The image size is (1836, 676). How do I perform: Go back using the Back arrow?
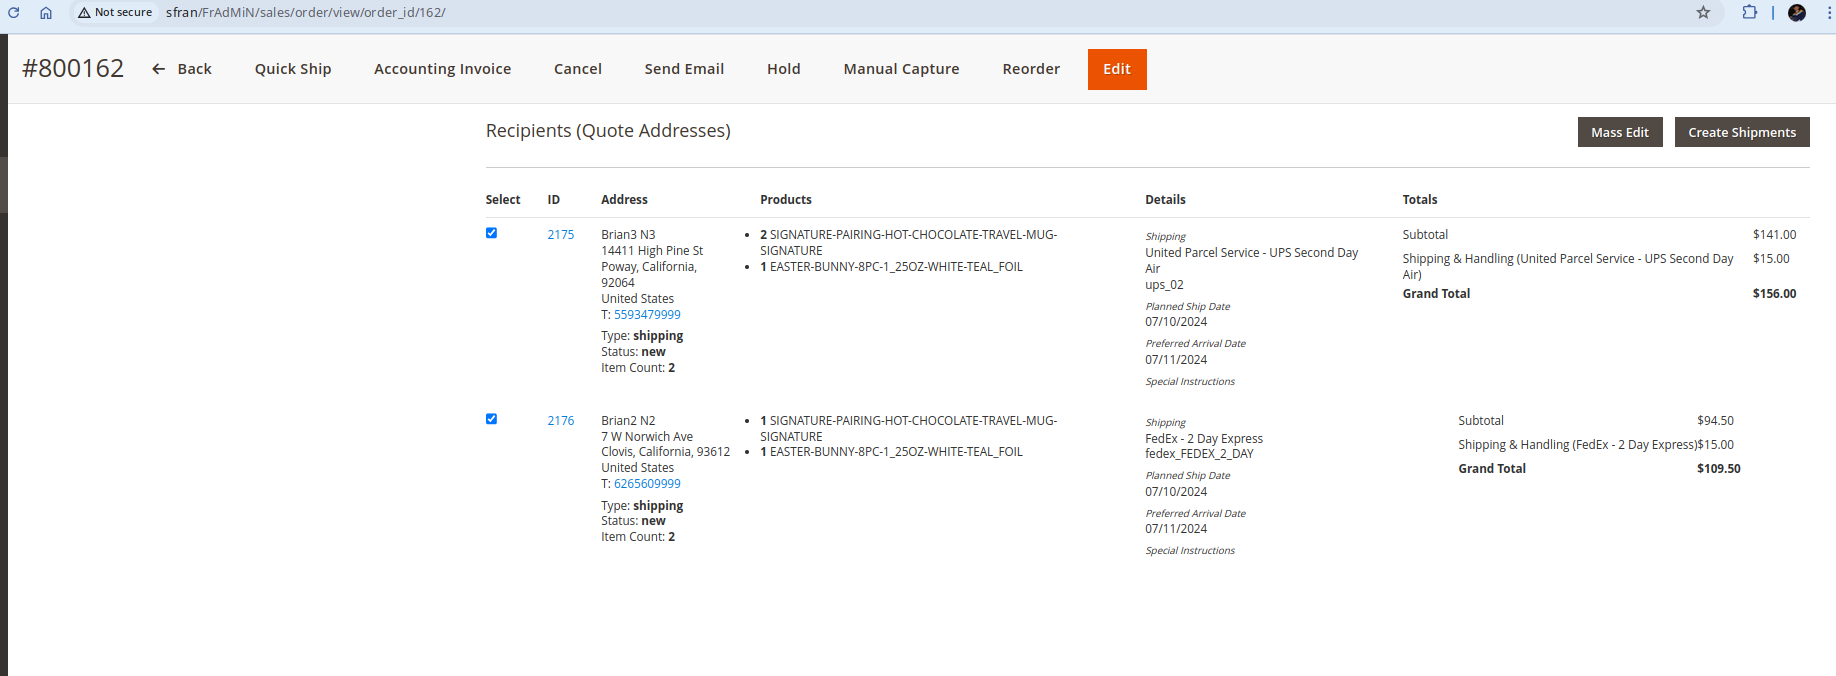coord(181,69)
